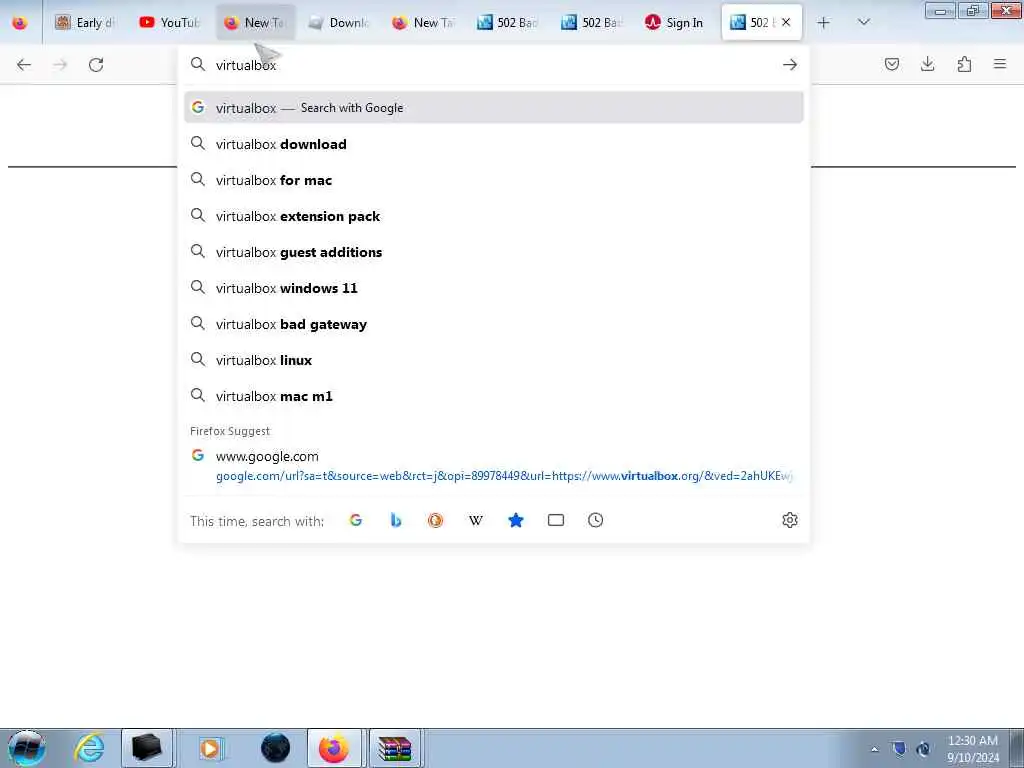1024x768 pixels.
Task: Select 'virtualbox bad gateway' suggestion
Action: [x=494, y=324]
